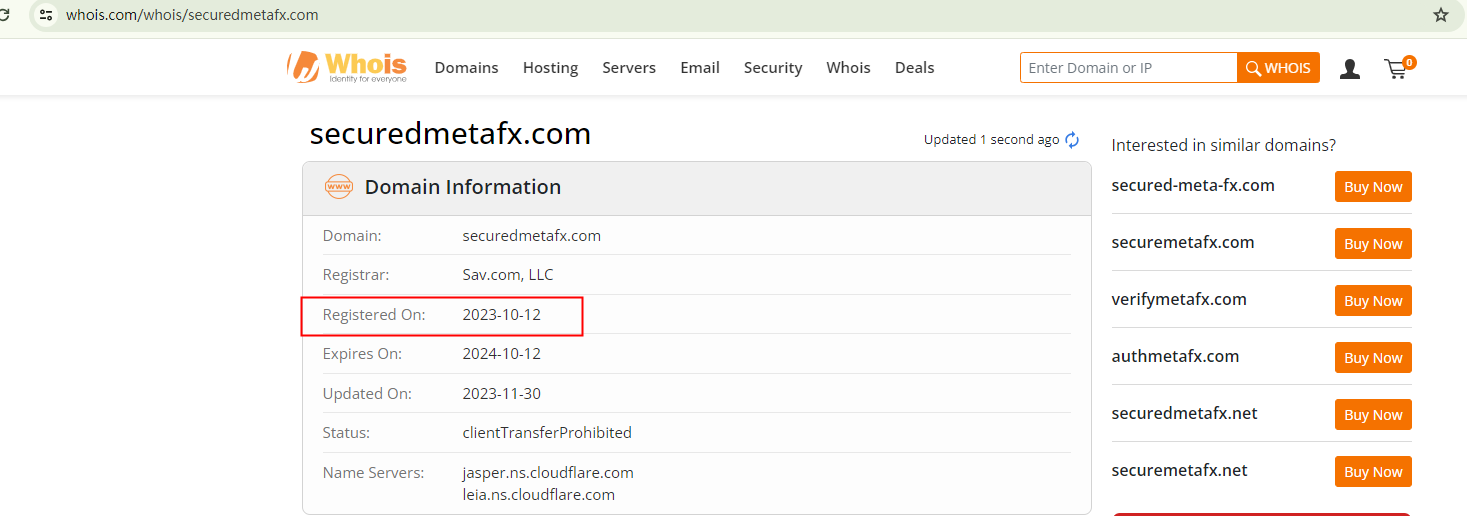The height and width of the screenshot is (516, 1467).
Task: Select registrar Sav.com, LLC text
Action: tap(508, 274)
